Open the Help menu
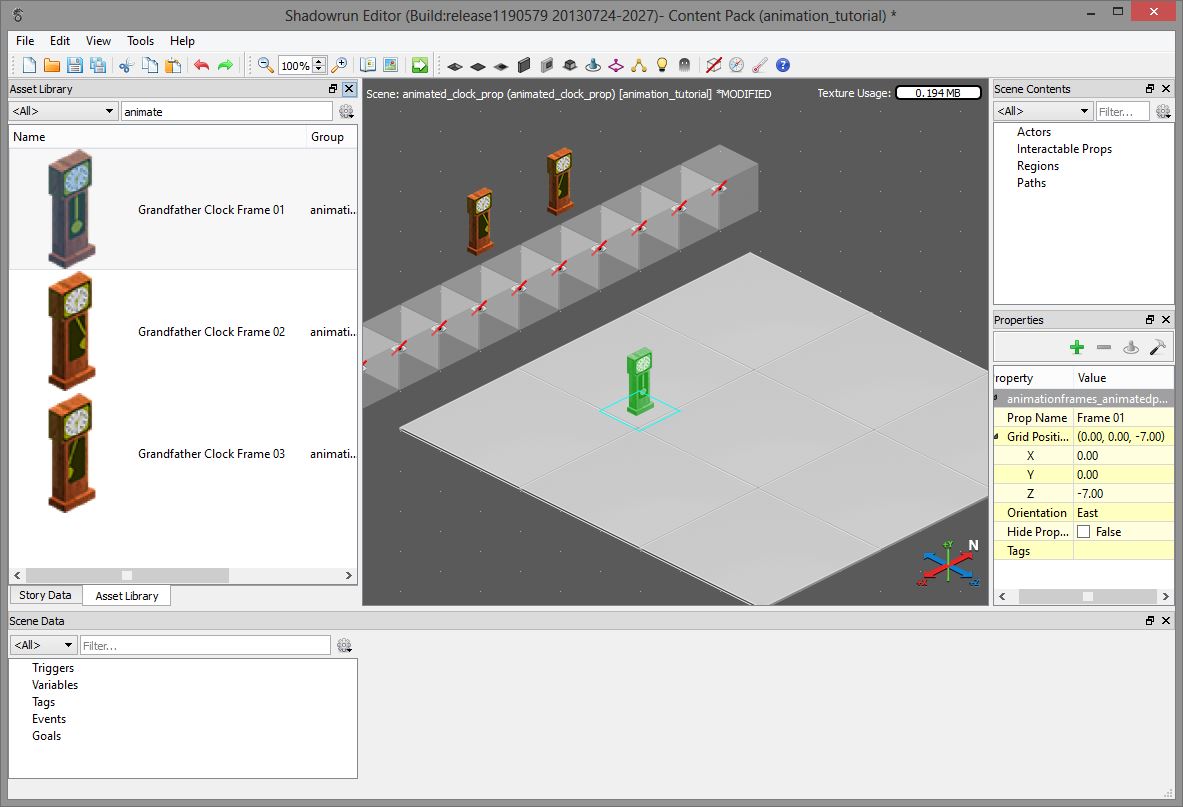The height and width of the screenshot is (807, 1183). pos(182,41)
